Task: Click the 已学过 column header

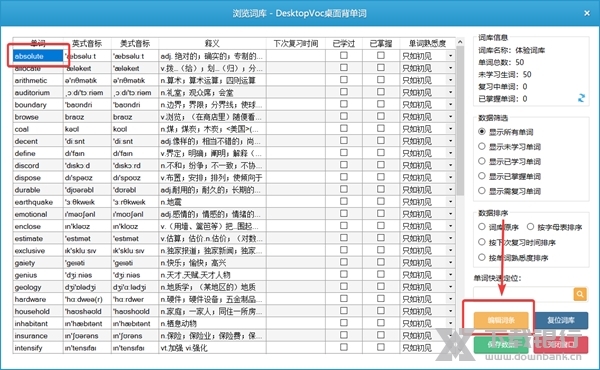Action: click(x=344, y=43)
